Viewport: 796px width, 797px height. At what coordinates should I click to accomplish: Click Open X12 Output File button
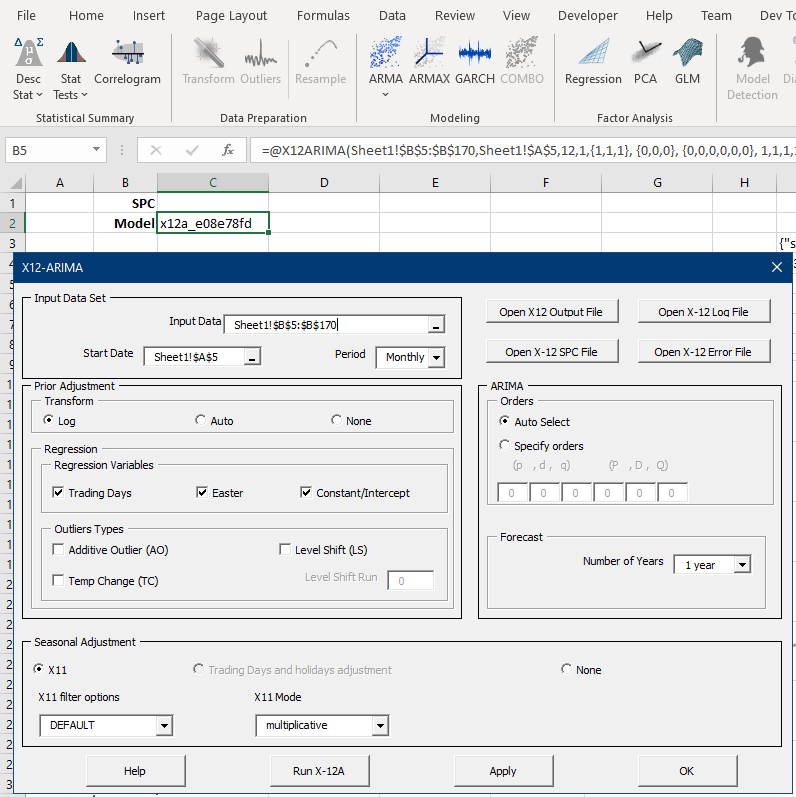pos(552,311)
